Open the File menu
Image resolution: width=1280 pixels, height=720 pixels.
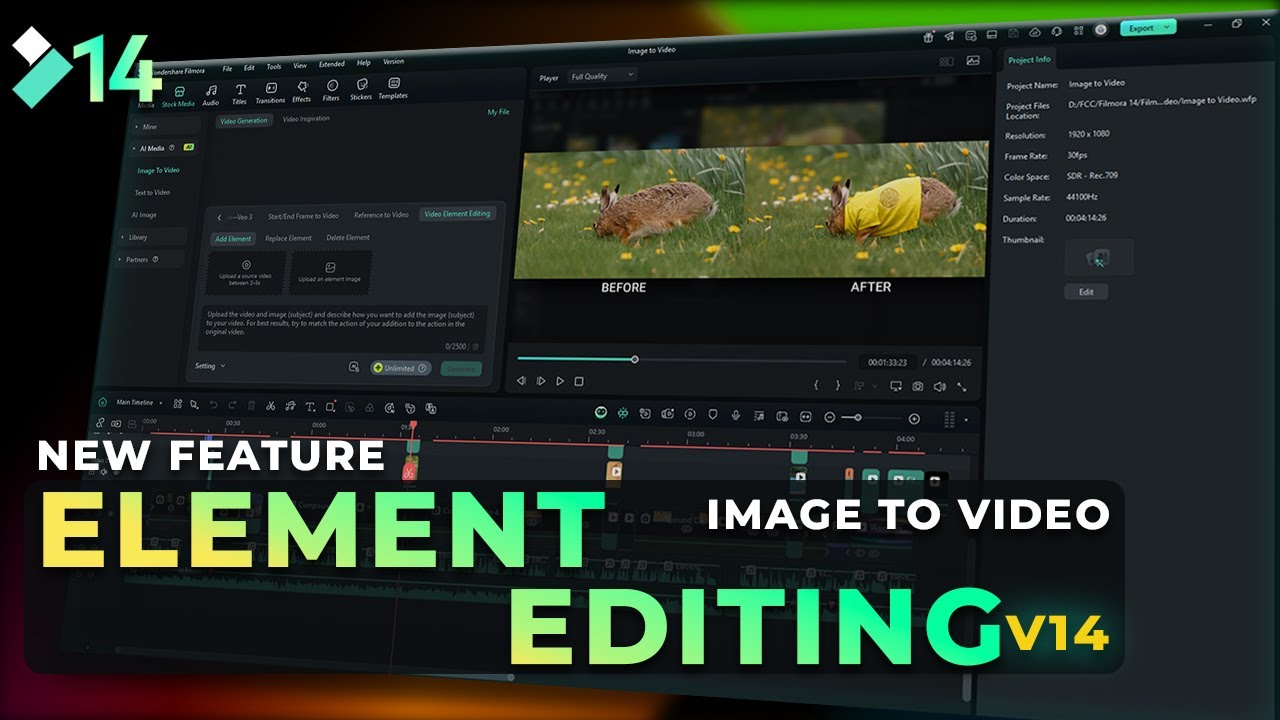(x=227, y=68)
